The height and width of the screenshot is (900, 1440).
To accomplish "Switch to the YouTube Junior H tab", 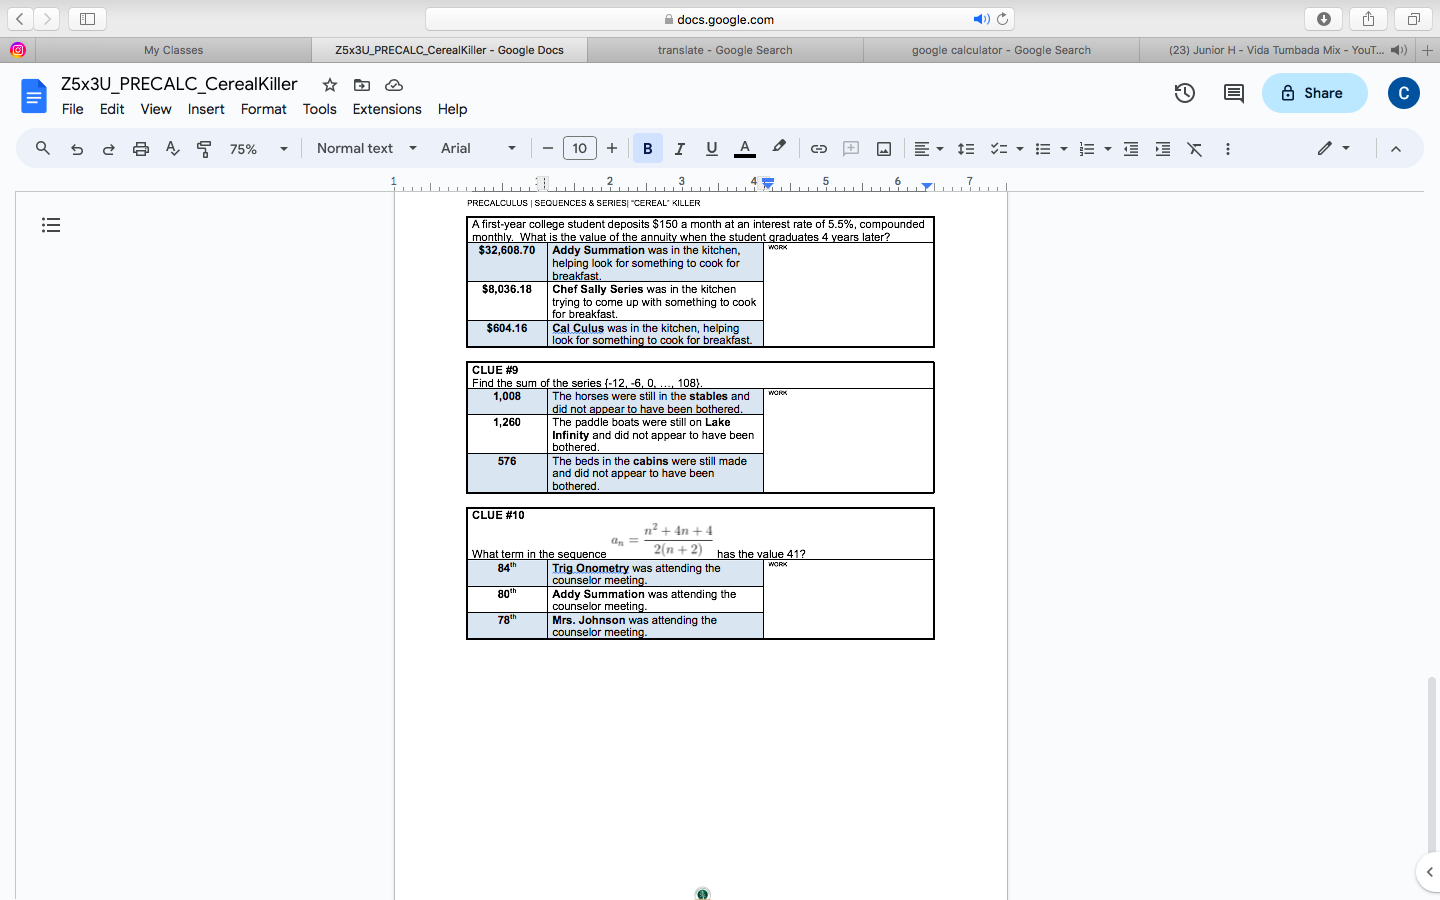I will pyautogui.click(x=1277, y=50).
